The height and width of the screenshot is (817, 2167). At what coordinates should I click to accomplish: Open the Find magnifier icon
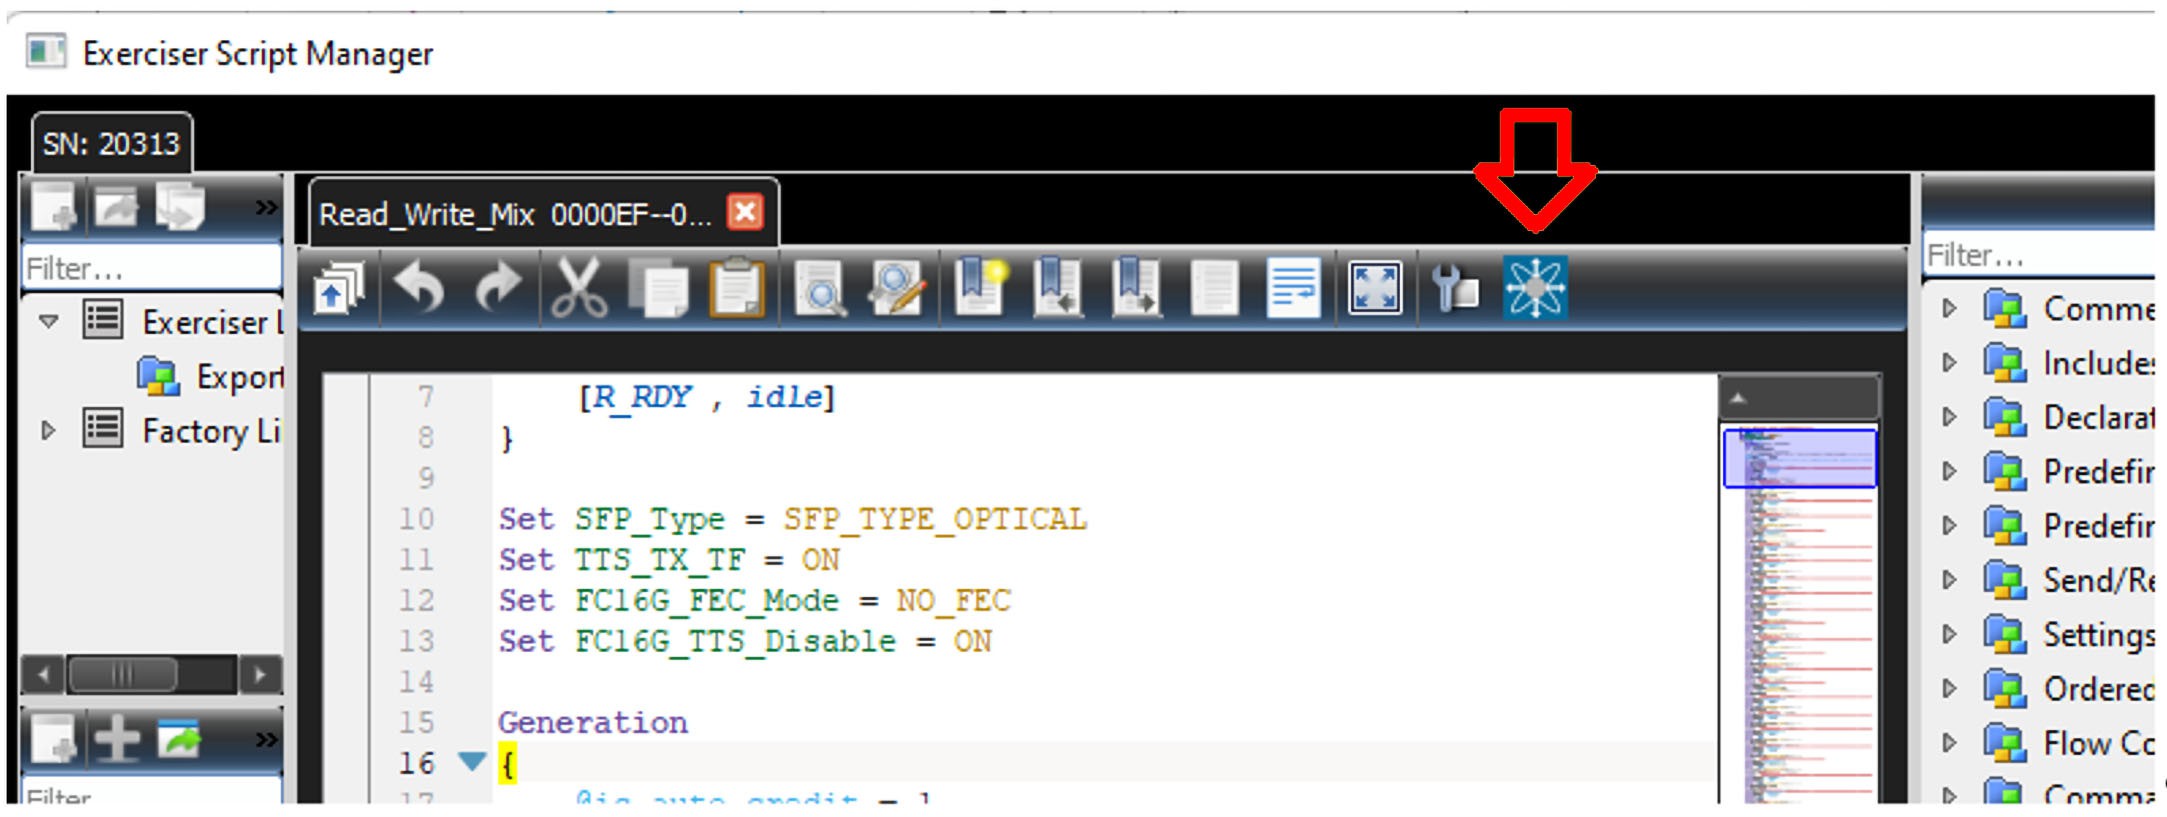click(x=819, y=288)
